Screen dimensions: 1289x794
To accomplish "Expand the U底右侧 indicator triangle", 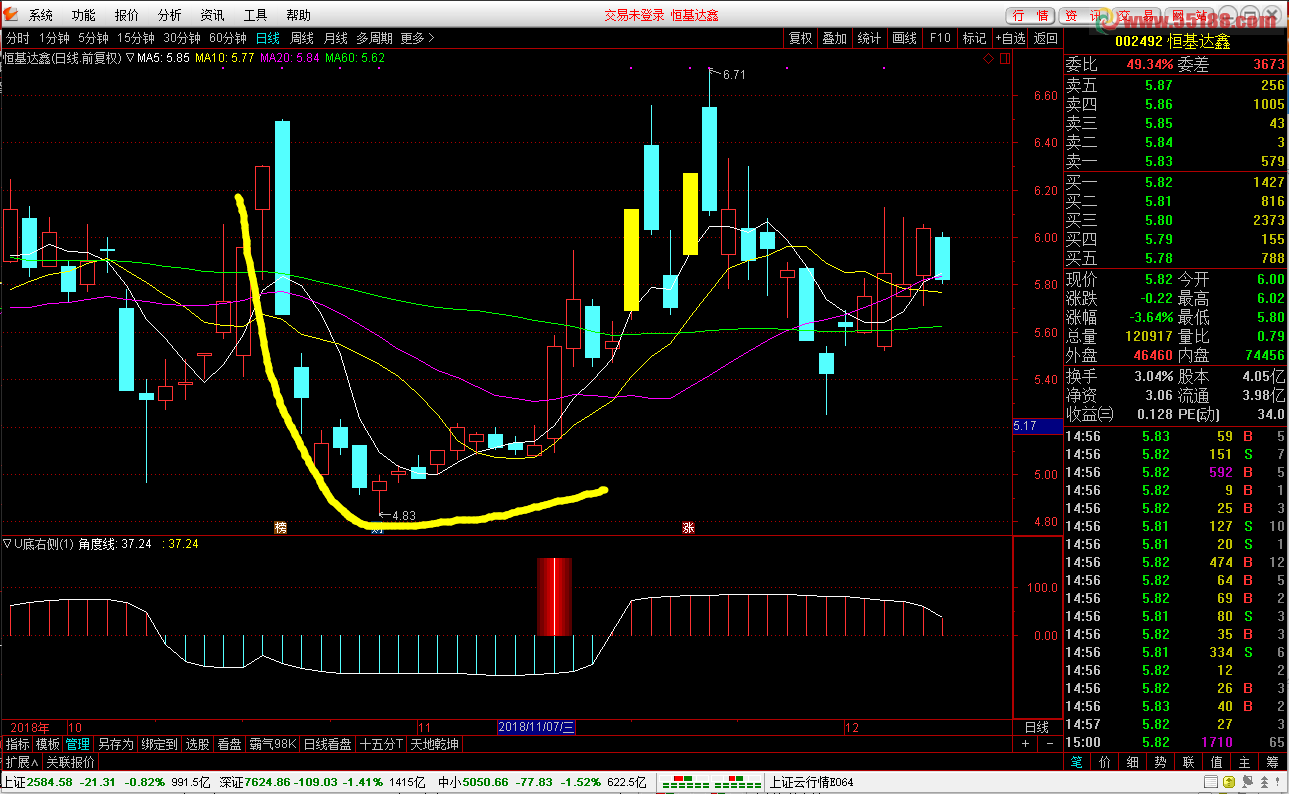I will pos(8,544).
